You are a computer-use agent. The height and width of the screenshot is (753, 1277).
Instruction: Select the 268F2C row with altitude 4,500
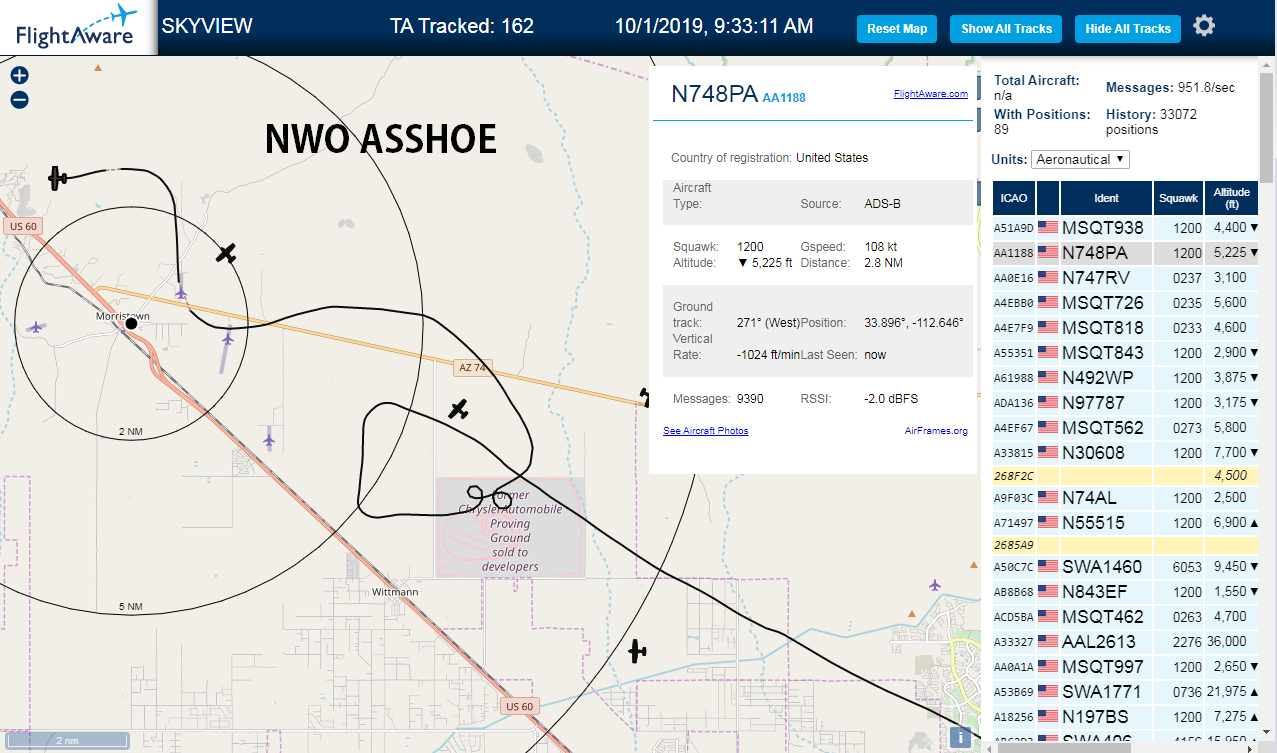(x=1126, y=476)
